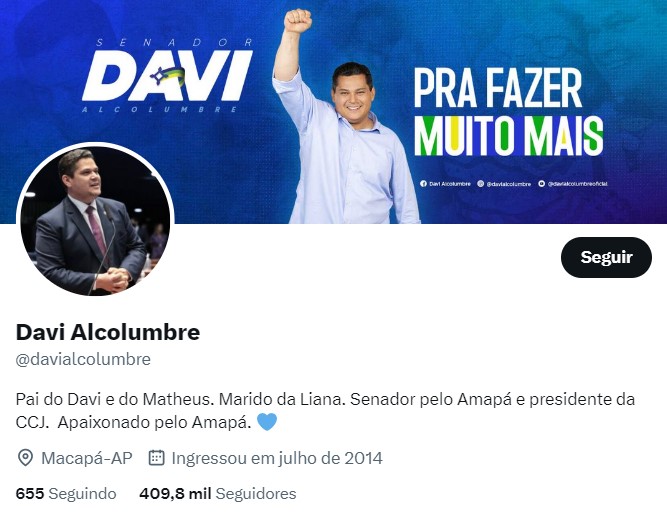Open the 655 Seguindo following list
The image size is (667, 512).
click(x=66, y=494)
